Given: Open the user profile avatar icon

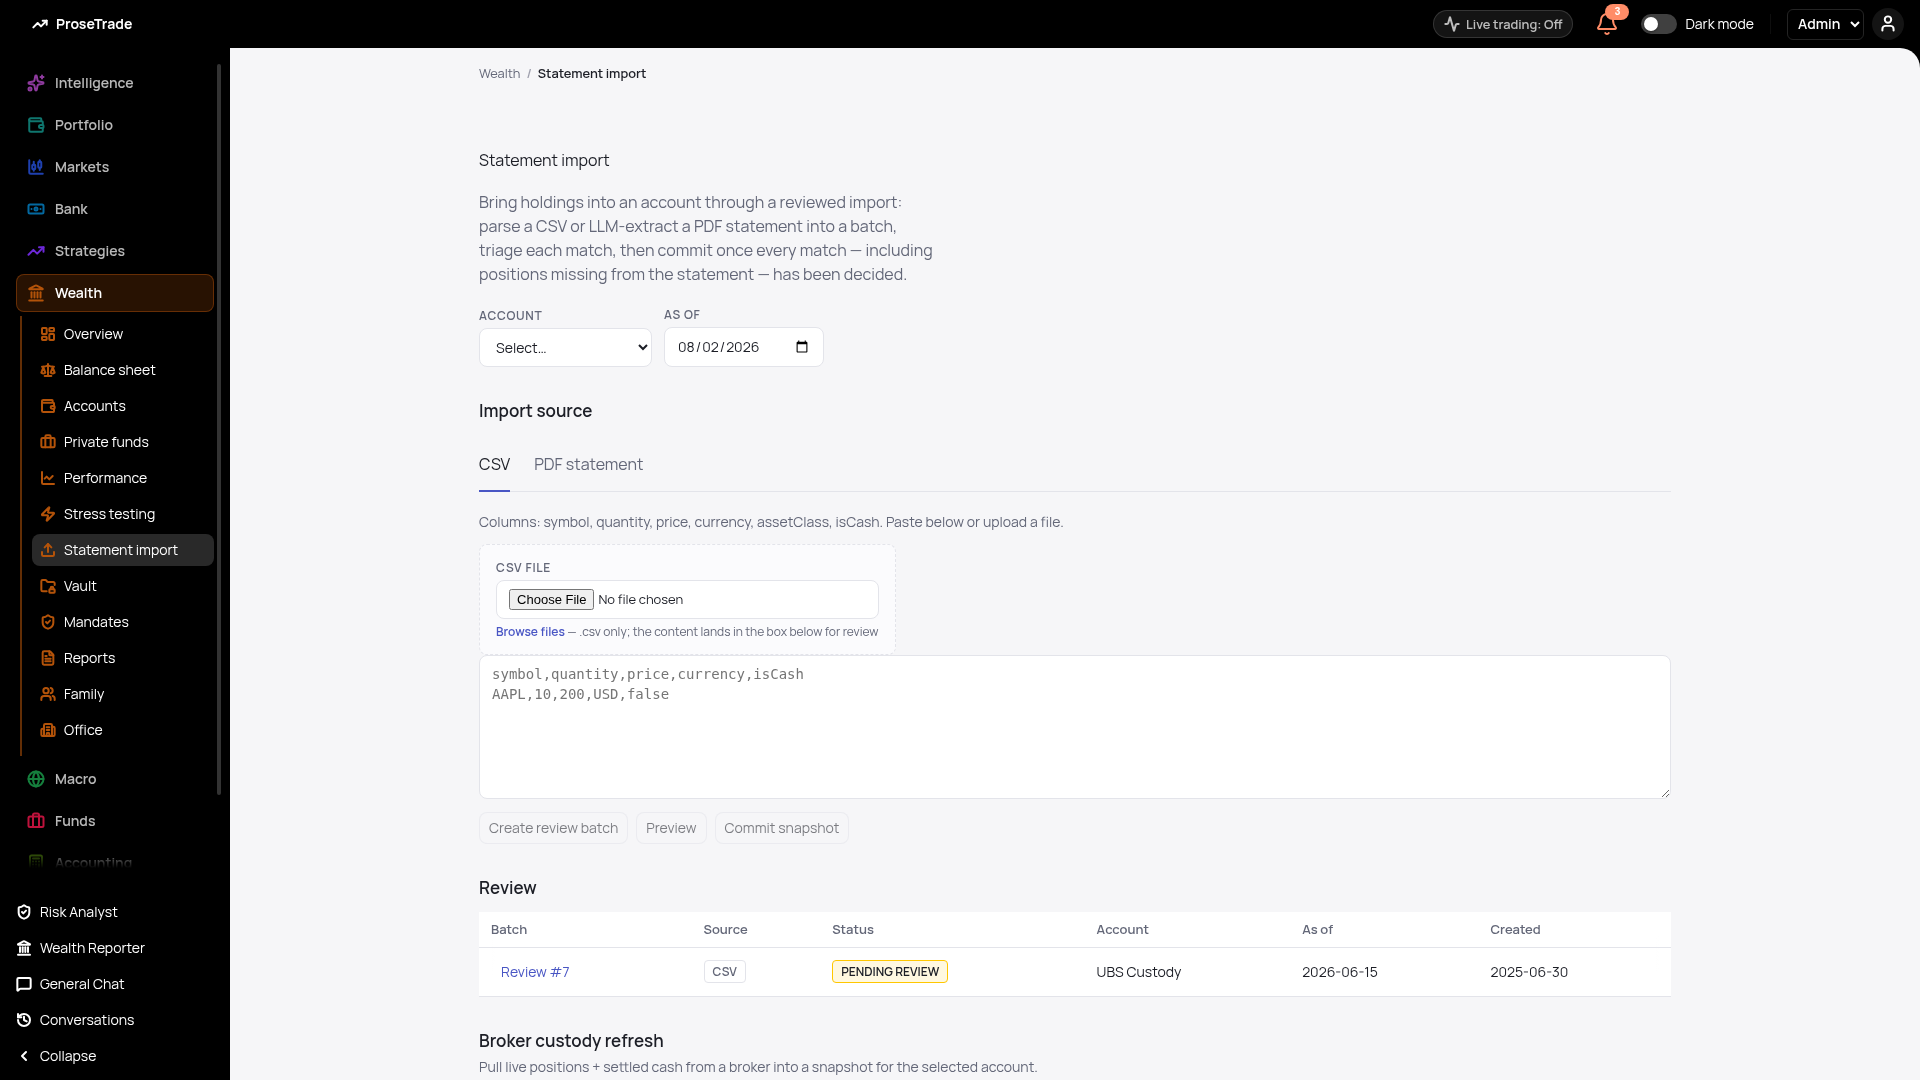Looking at the screenshot, I should (x=1888, y=24).
